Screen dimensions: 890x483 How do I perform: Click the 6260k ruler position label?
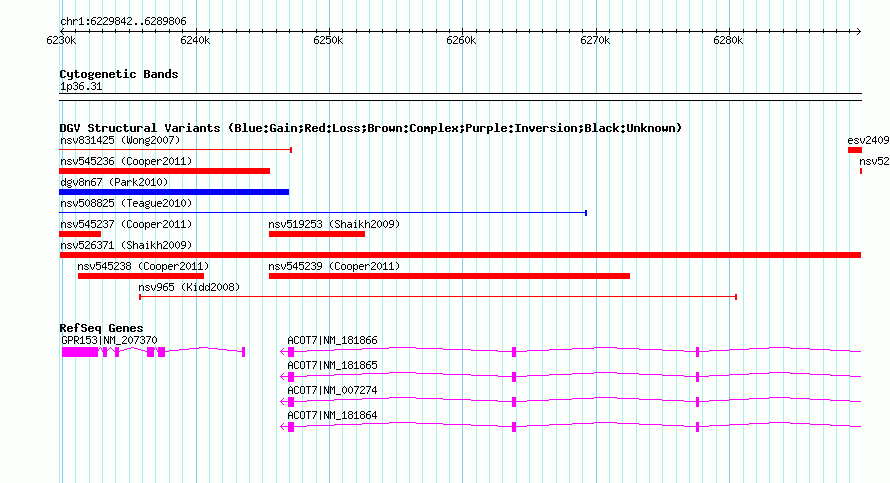tap(461, 40)
